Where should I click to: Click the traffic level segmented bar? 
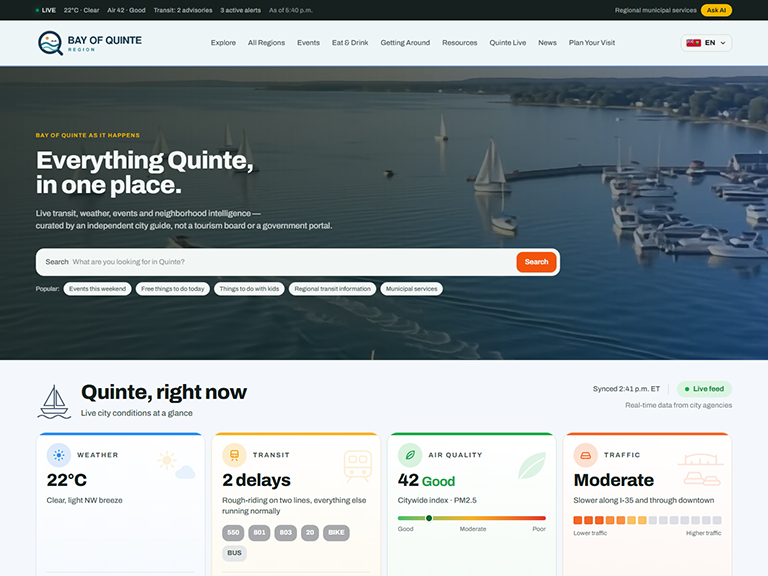(x=647, y=520)
